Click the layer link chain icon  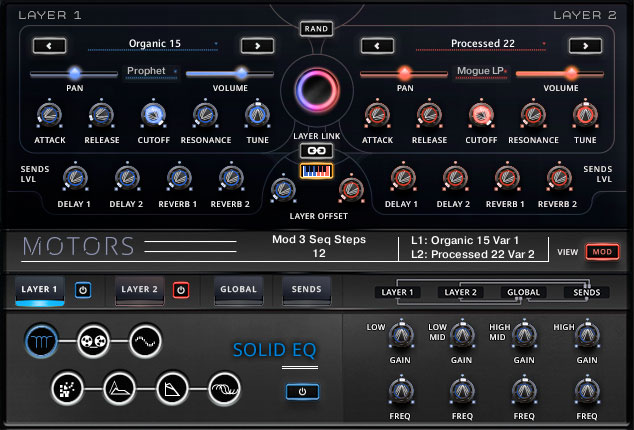point(316,150)
